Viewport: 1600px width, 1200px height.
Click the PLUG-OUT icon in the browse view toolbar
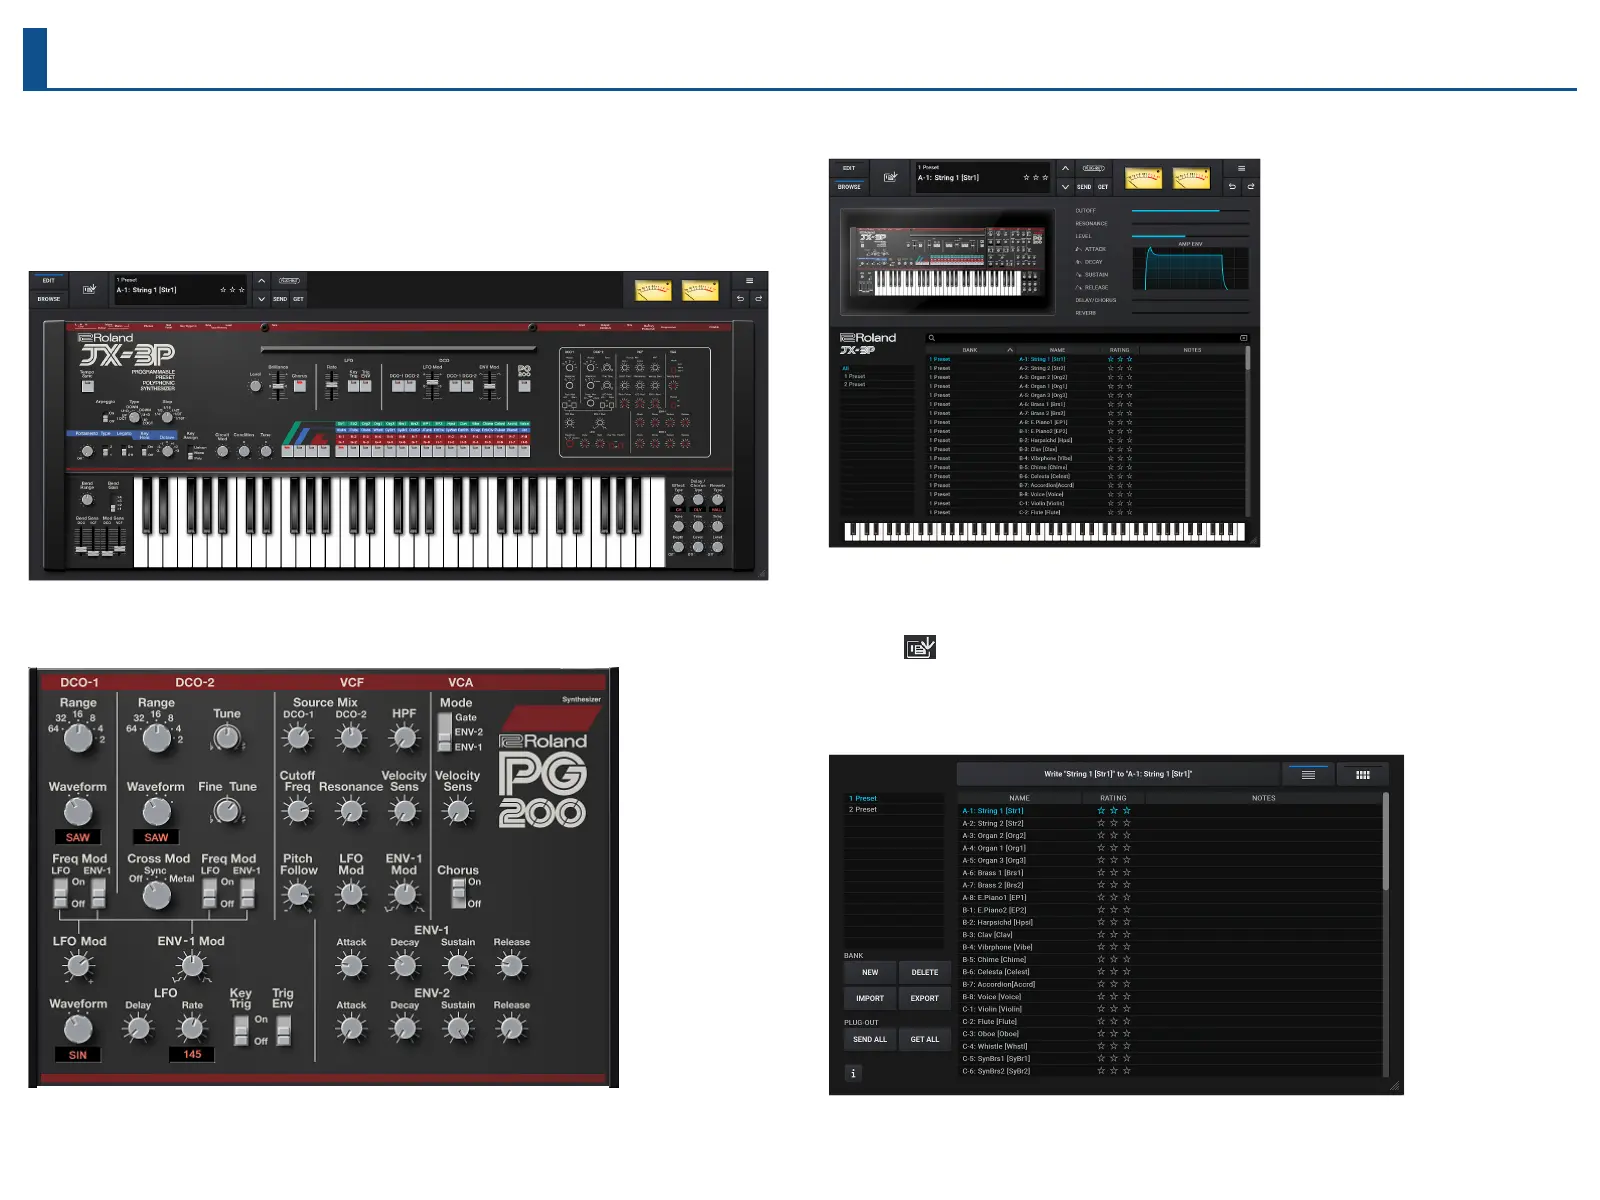1093,169
